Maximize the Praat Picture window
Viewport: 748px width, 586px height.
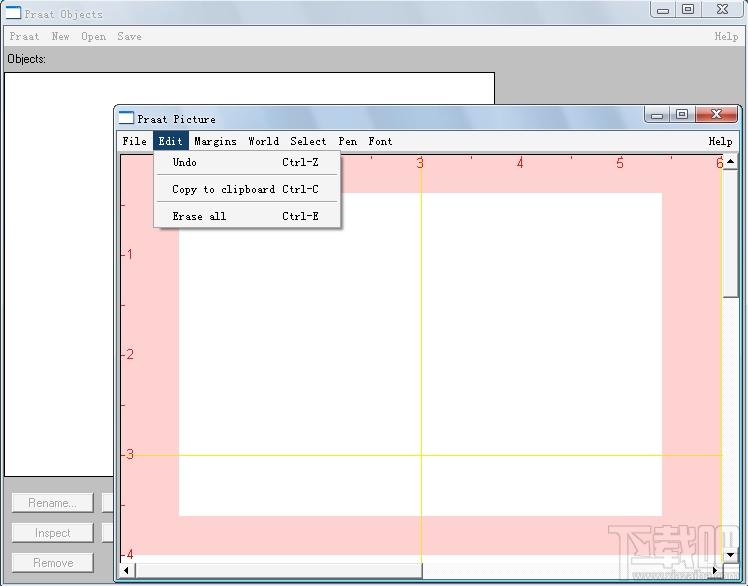682,115
